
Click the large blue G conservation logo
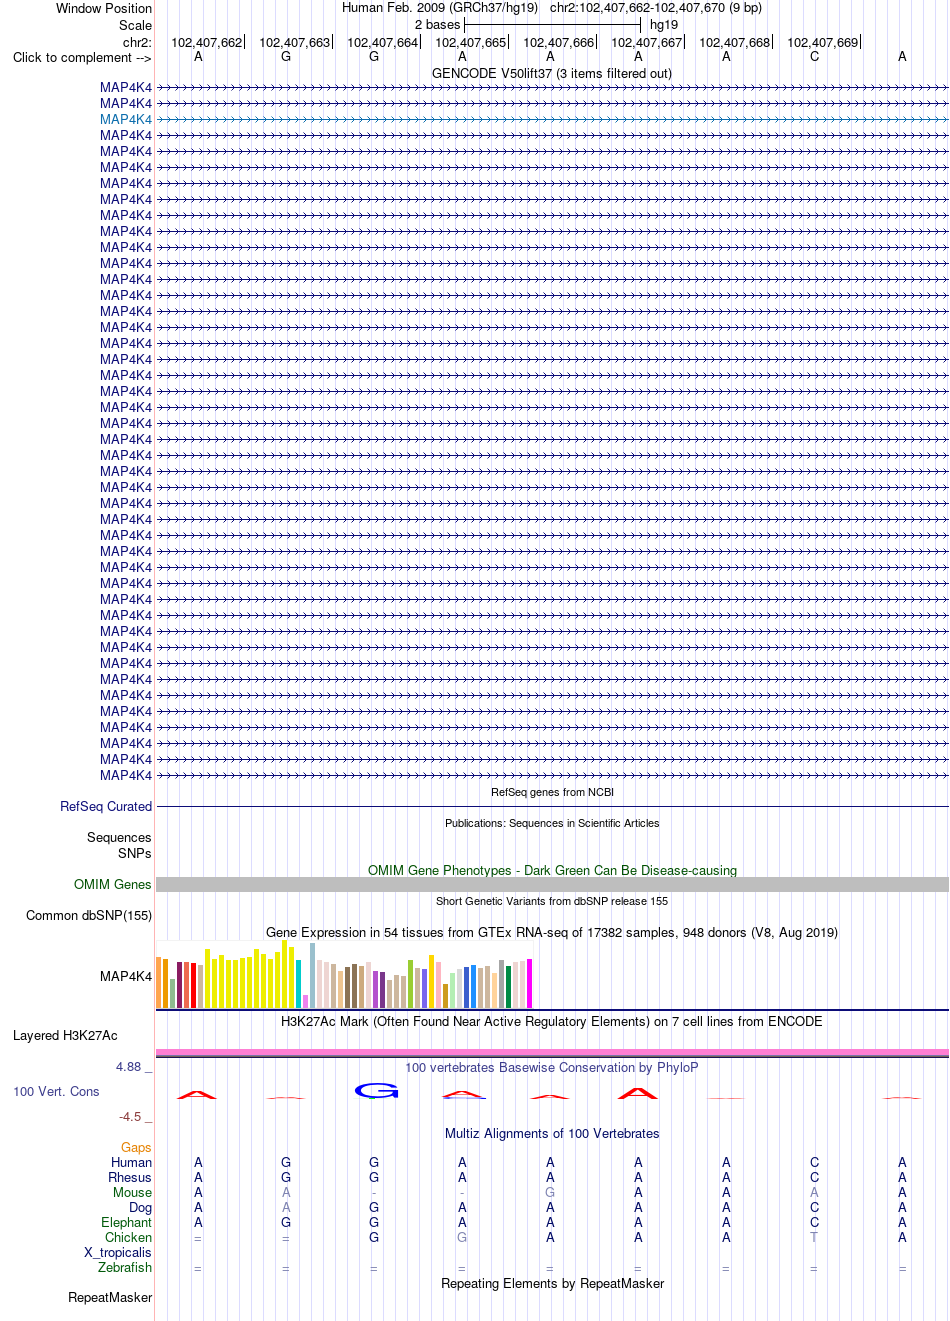pos(377,1091)
